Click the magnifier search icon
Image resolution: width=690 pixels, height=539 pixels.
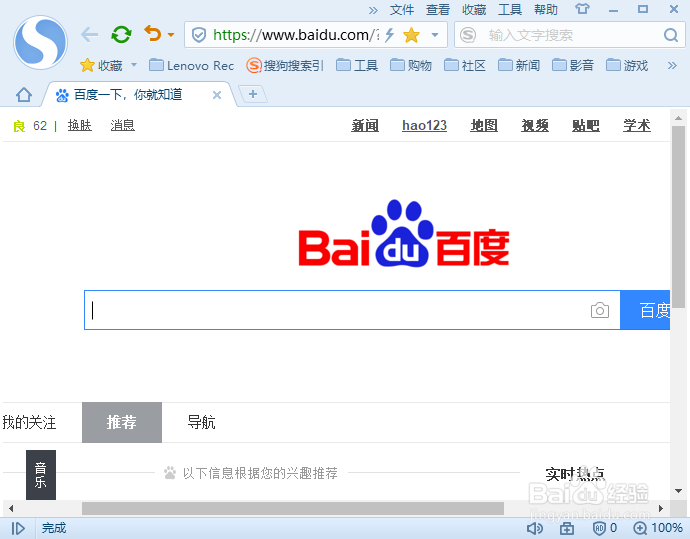(x=671, y=35)
